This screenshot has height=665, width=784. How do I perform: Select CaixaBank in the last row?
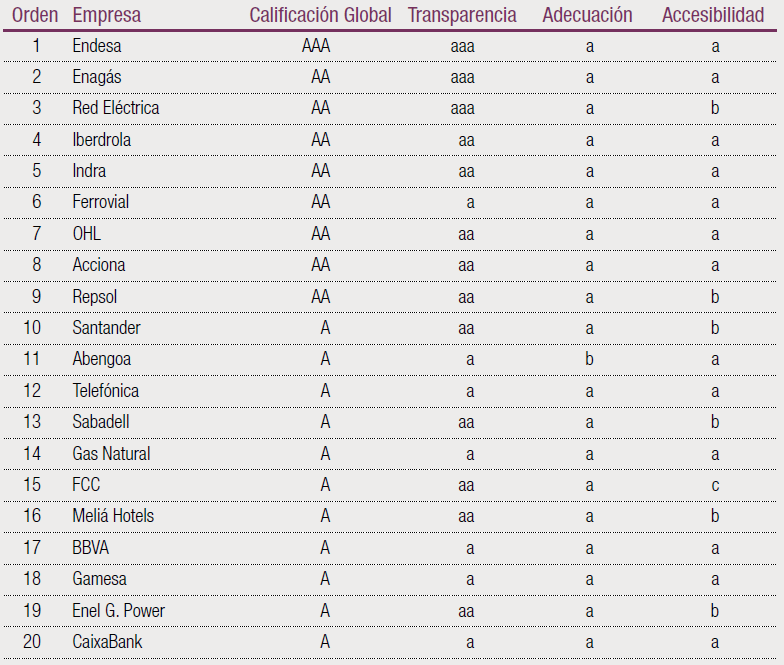pos(107,642)
